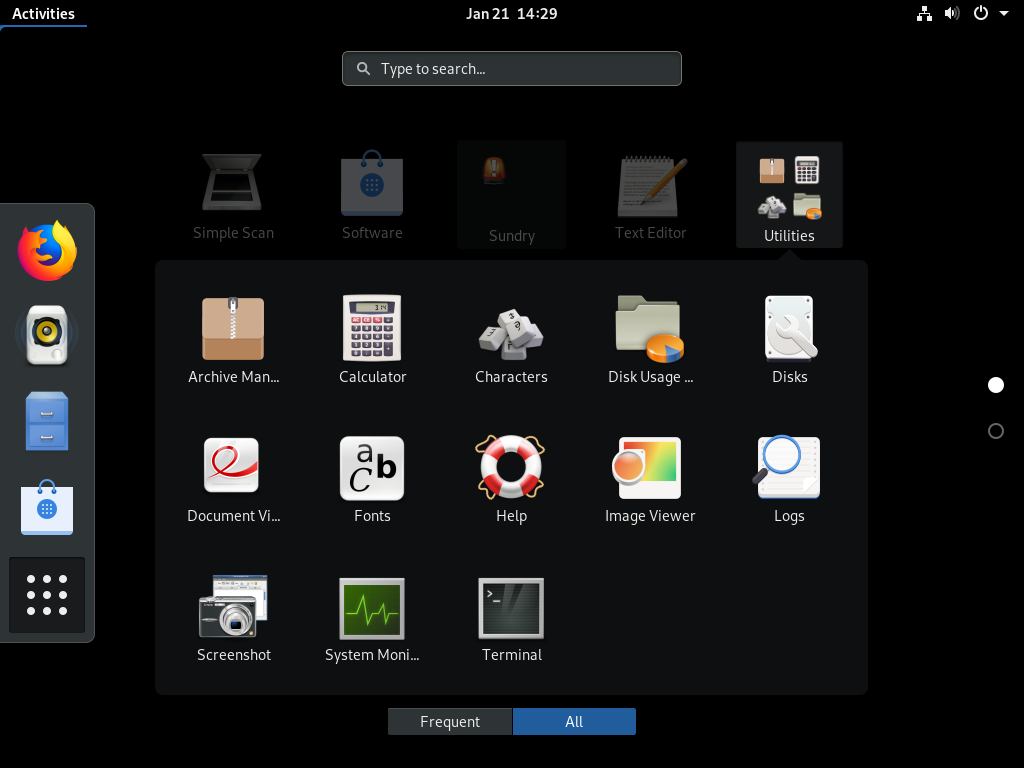Launch the Terminal app
This screenshot has height=768, width=1024.
coord(511,618)
